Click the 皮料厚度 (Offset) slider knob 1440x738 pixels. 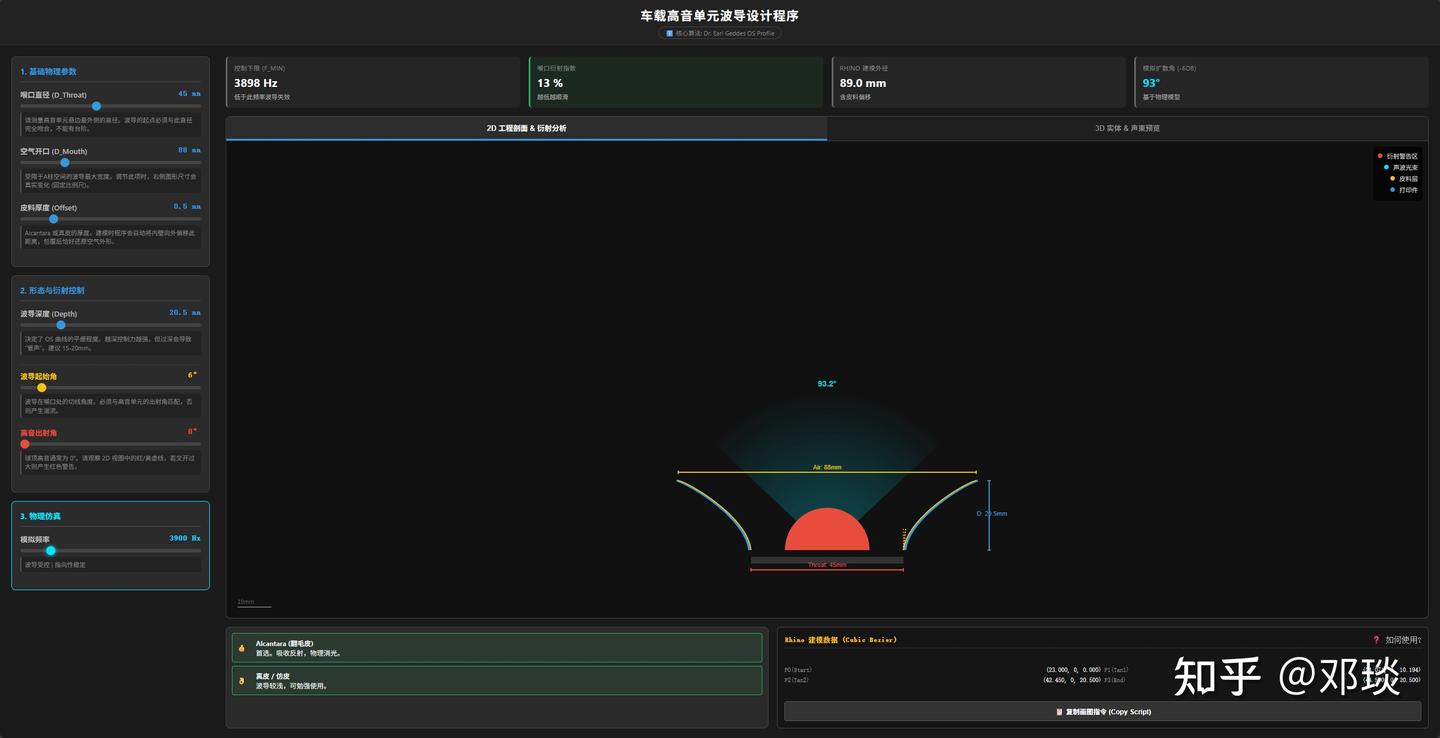click(54, 218)
